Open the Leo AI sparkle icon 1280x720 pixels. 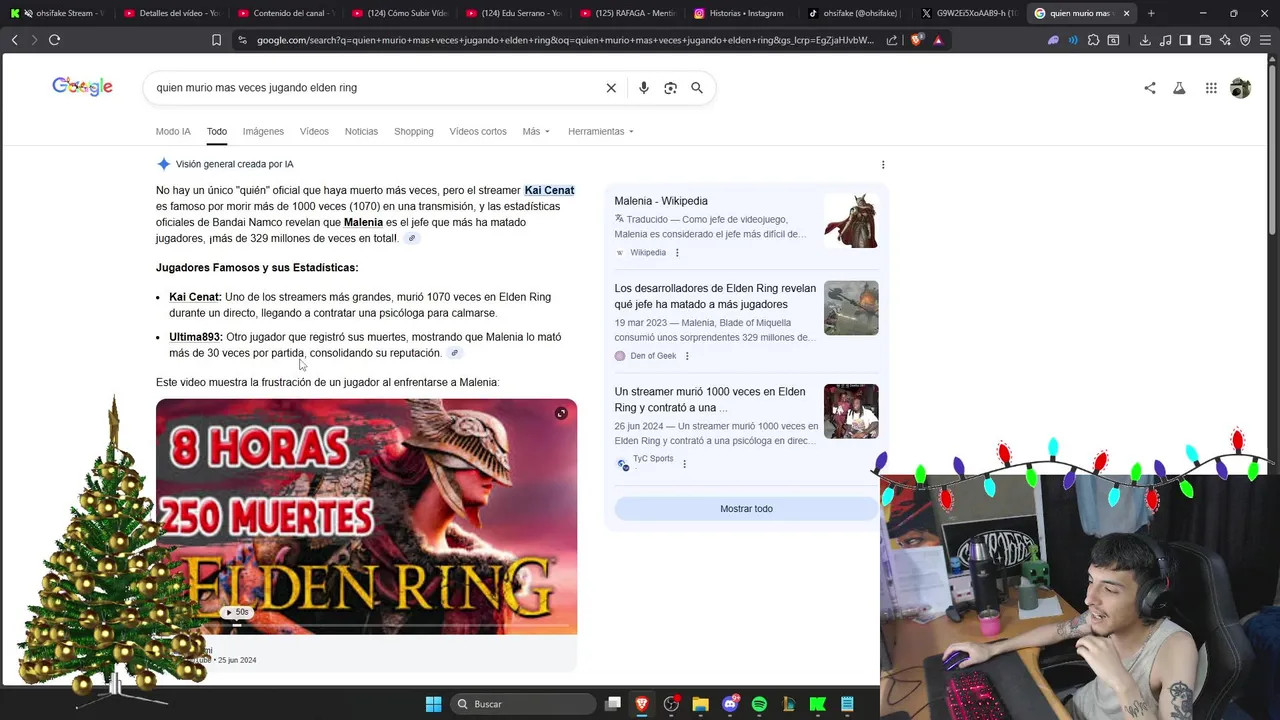[x=1225, y=40]
